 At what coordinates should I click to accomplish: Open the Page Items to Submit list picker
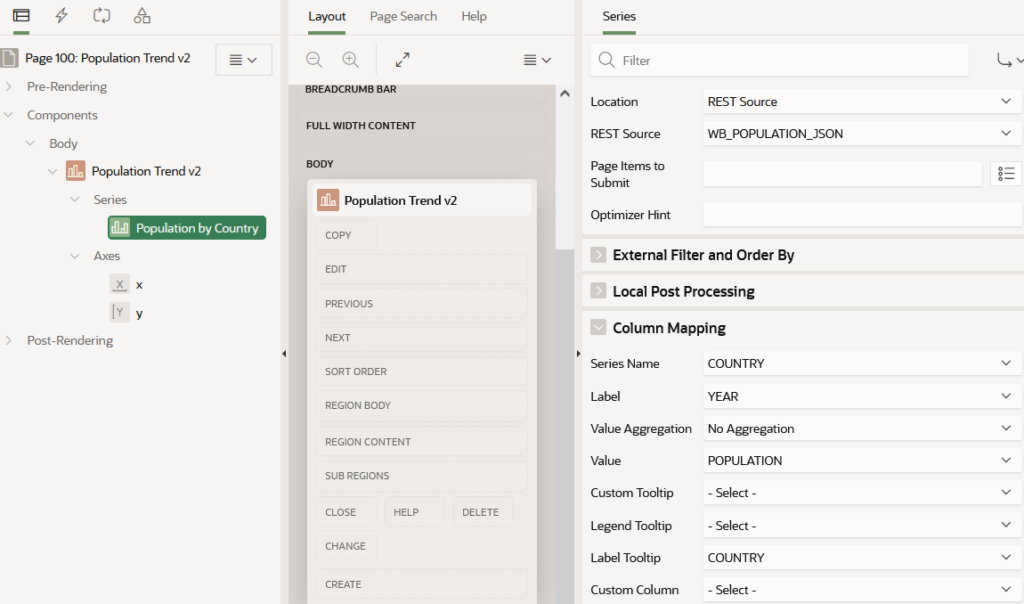[1005, 174]
